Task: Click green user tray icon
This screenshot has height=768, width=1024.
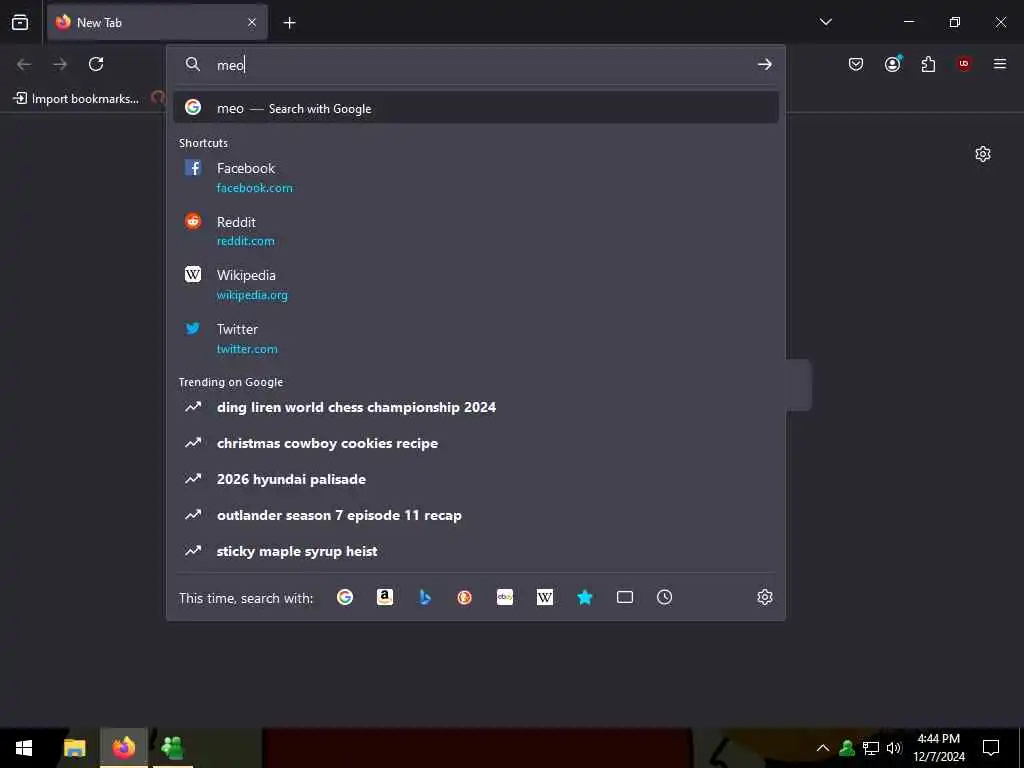Action: coord(847,748)
